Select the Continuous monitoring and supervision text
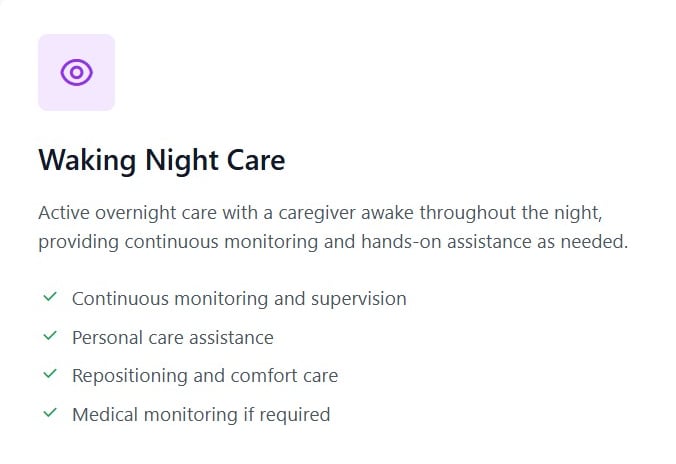 (x=239, y=298)
